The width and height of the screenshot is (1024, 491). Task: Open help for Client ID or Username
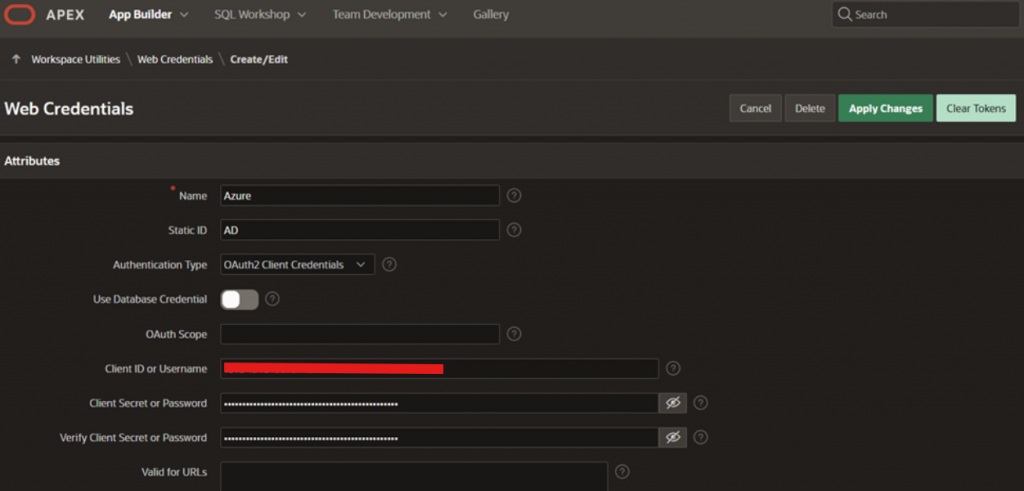click(673, 368)
